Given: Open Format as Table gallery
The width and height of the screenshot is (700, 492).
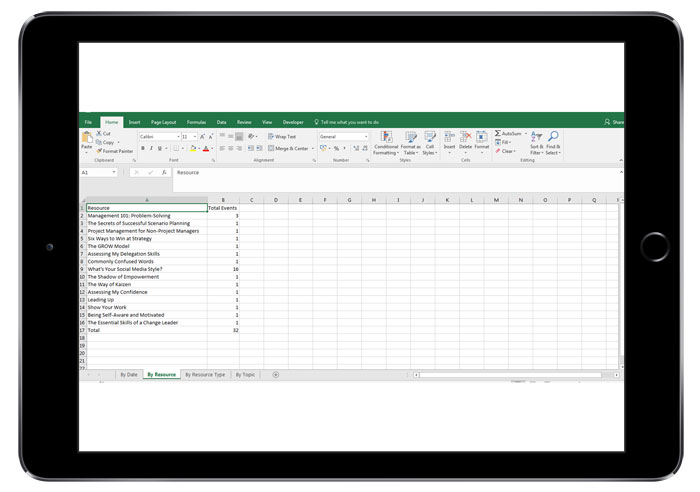Looking at the screenshot, I should point(410,143).
